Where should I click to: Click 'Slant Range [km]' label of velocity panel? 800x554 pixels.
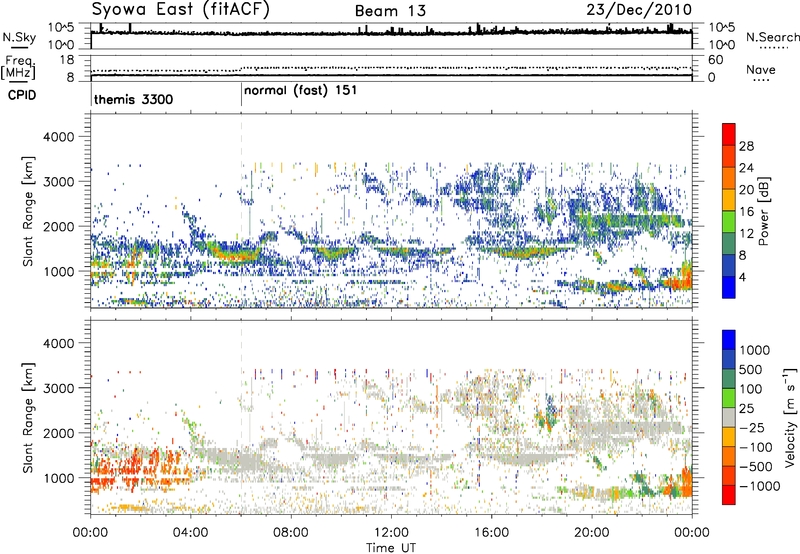click(28, 417)
